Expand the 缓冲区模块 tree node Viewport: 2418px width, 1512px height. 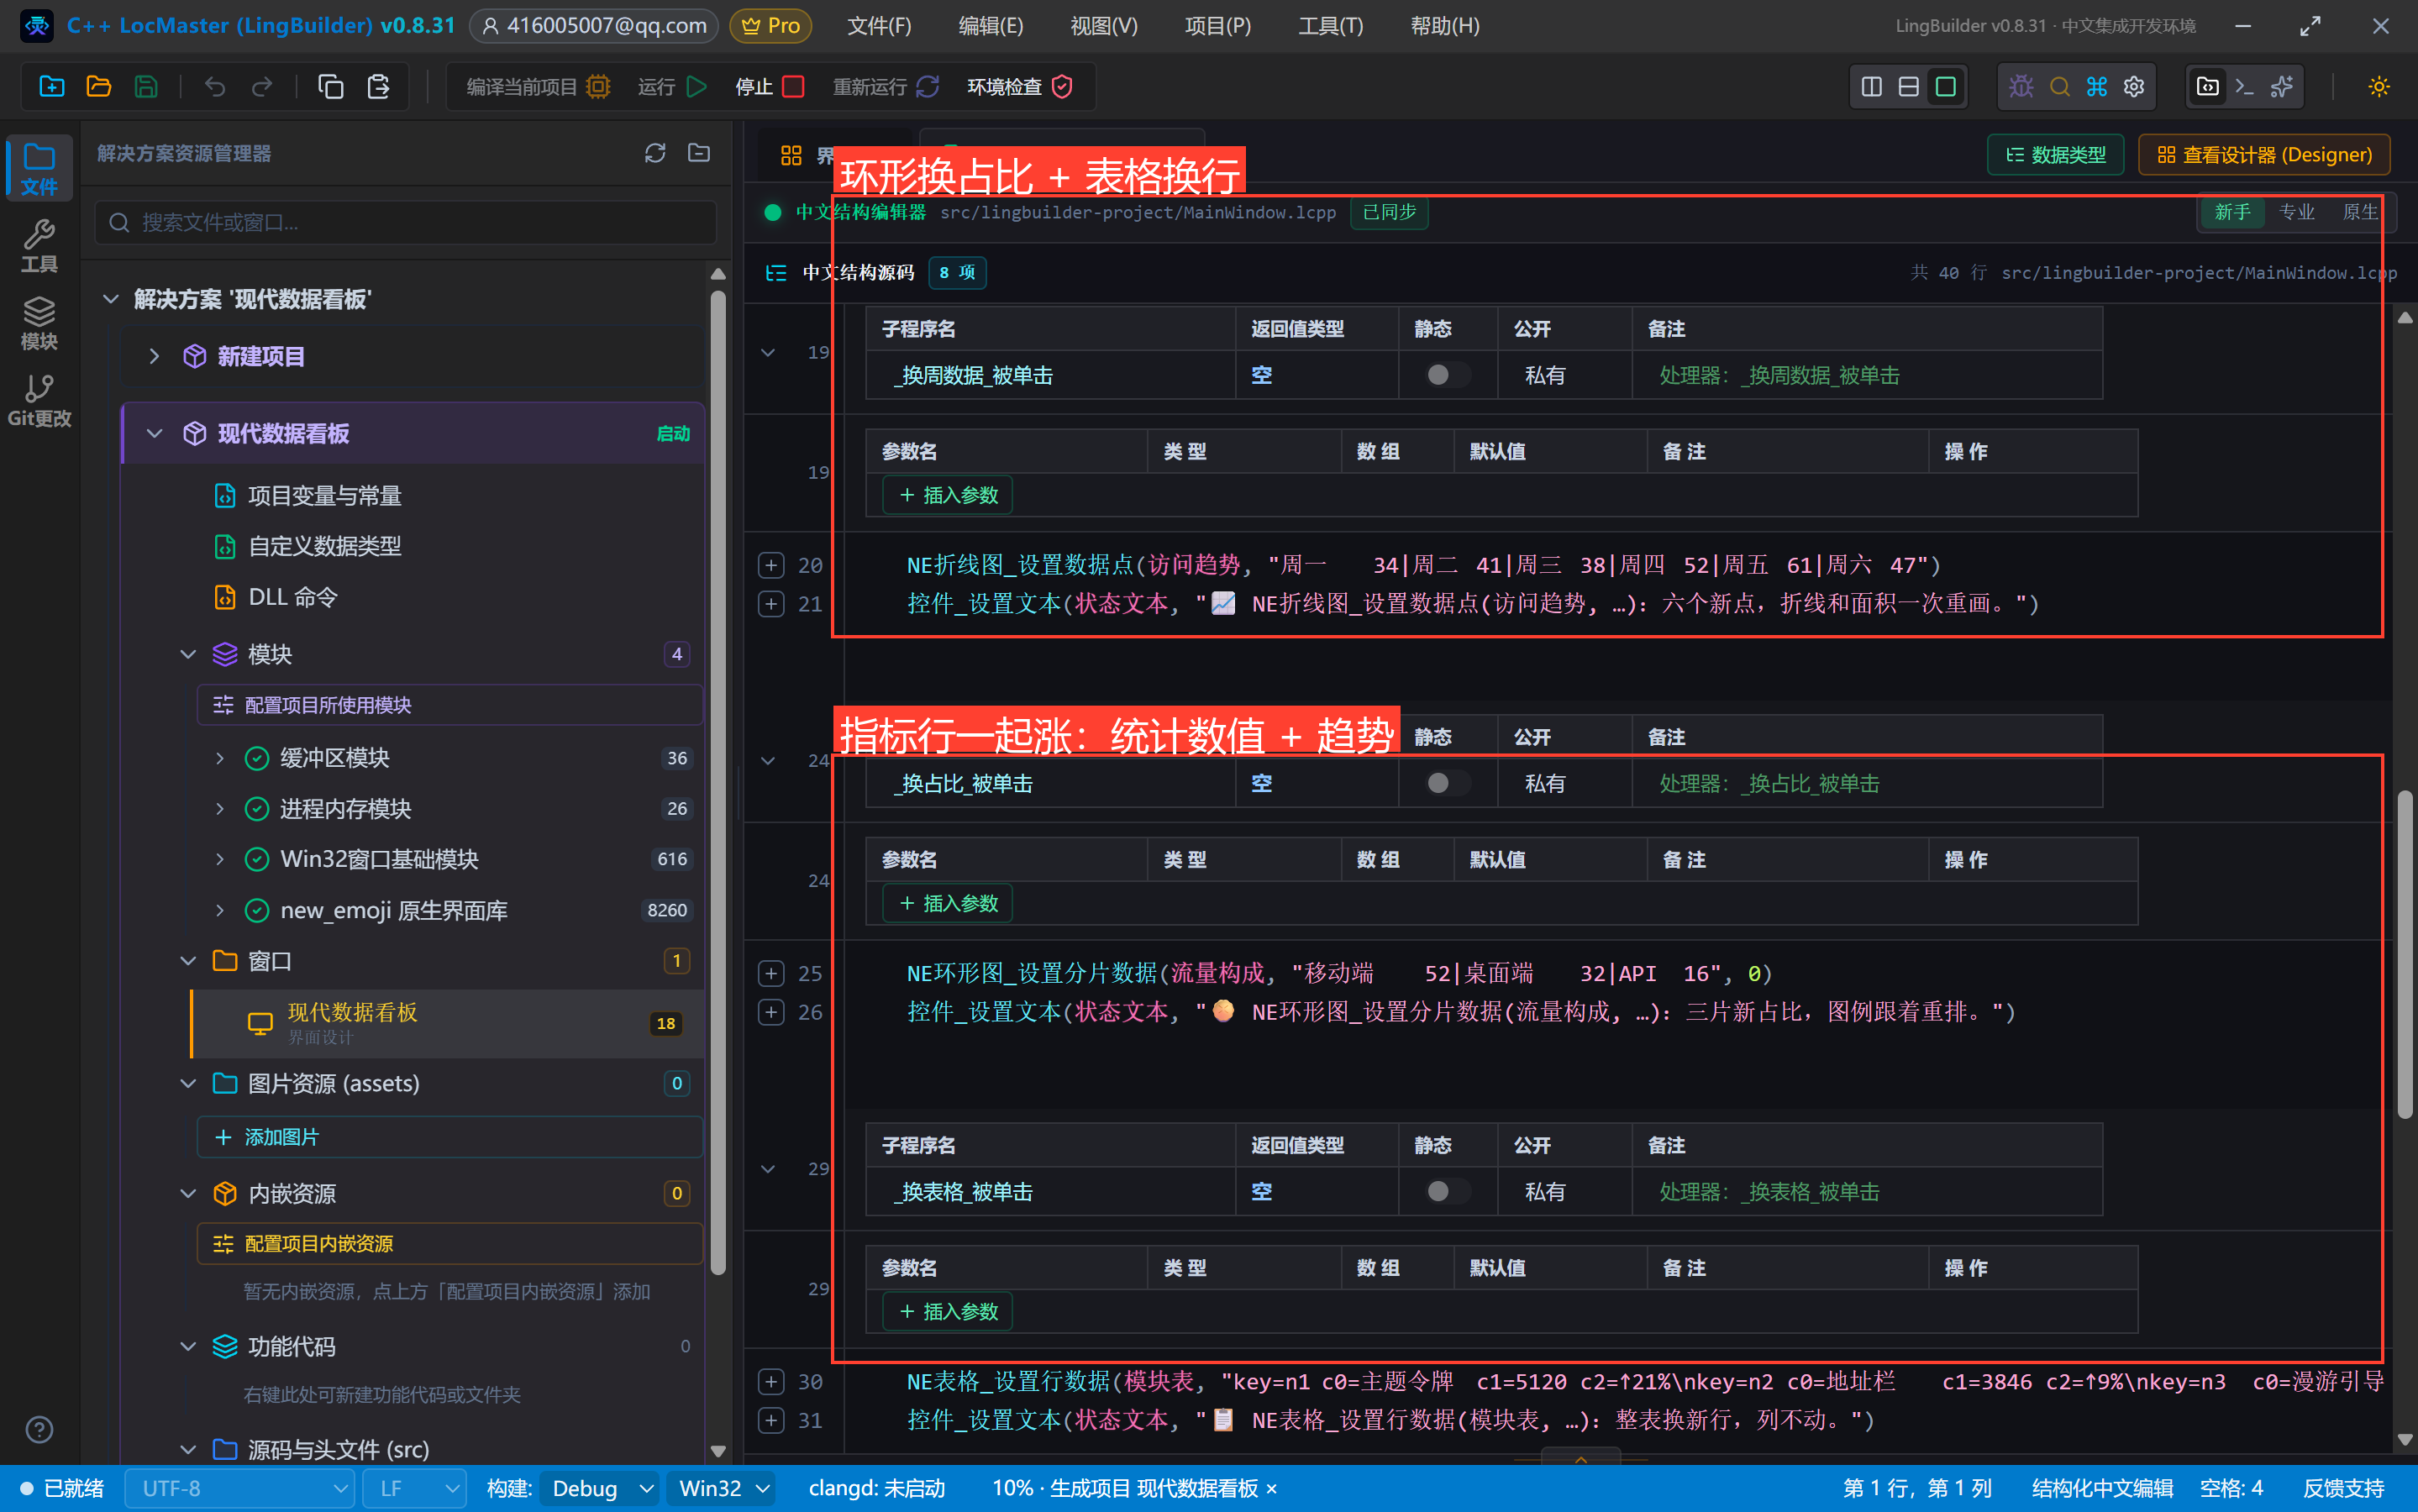tap(220, 758)
